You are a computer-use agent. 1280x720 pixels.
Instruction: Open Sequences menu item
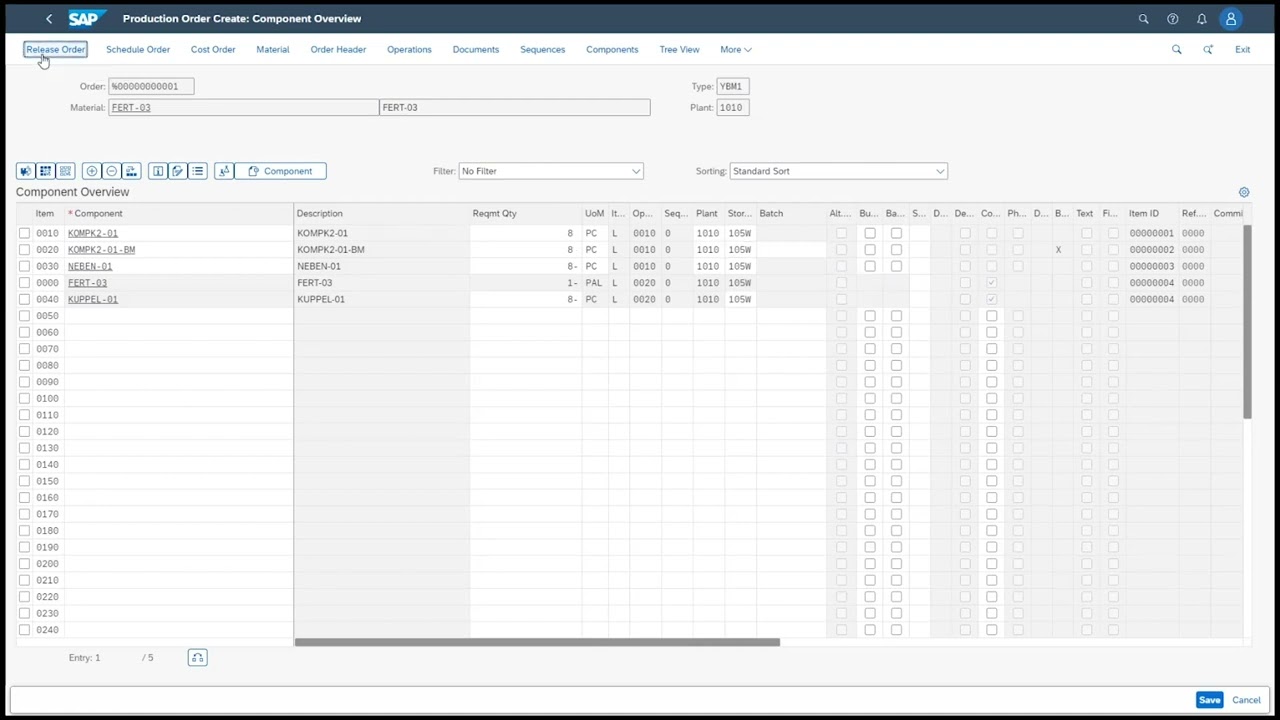542,49
